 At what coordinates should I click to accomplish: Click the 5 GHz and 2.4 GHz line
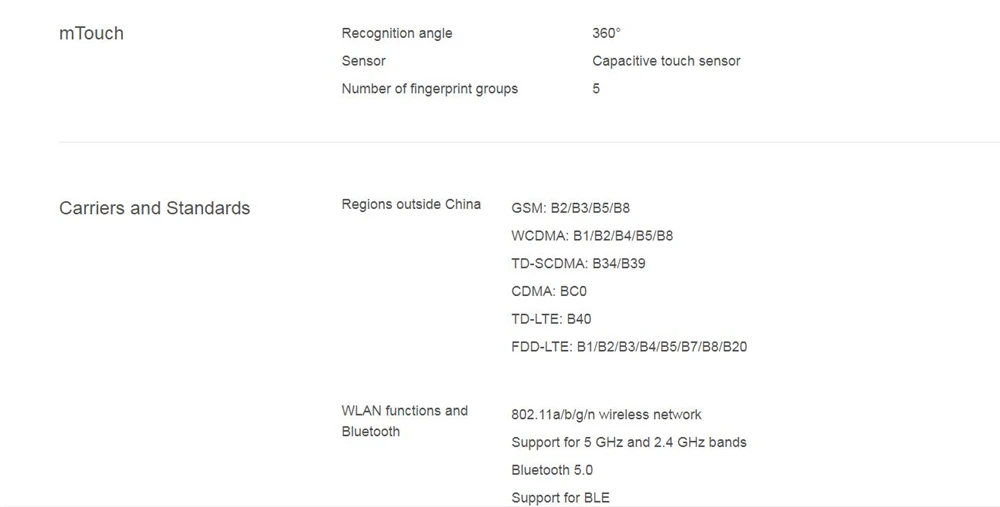click(x=629, y=443)
